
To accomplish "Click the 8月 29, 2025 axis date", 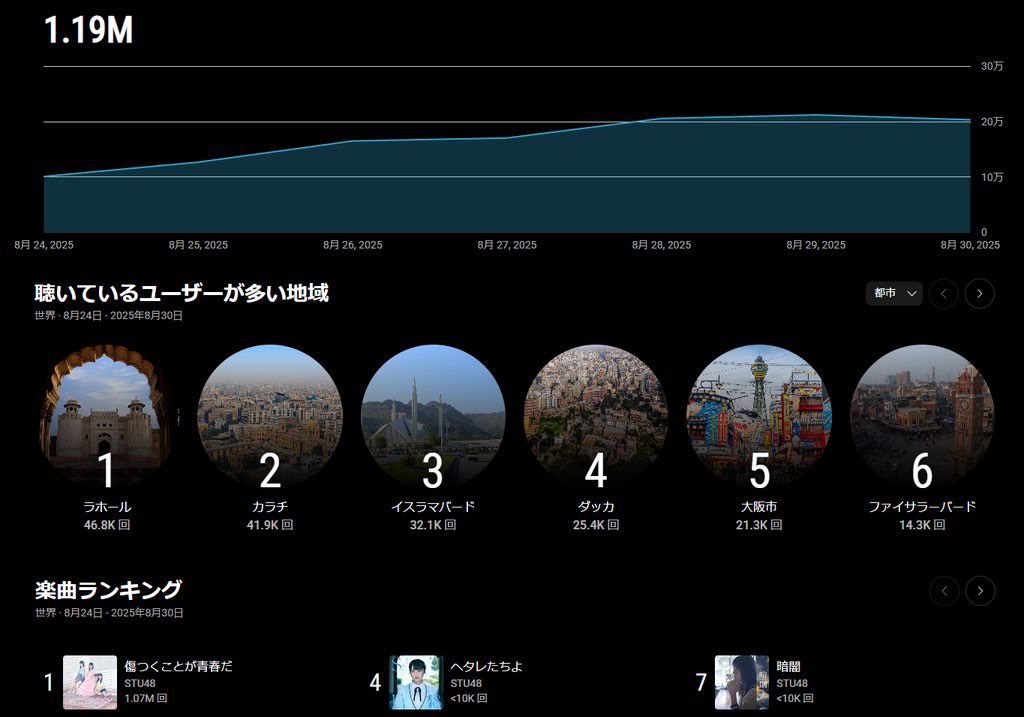I will (816, 245).
